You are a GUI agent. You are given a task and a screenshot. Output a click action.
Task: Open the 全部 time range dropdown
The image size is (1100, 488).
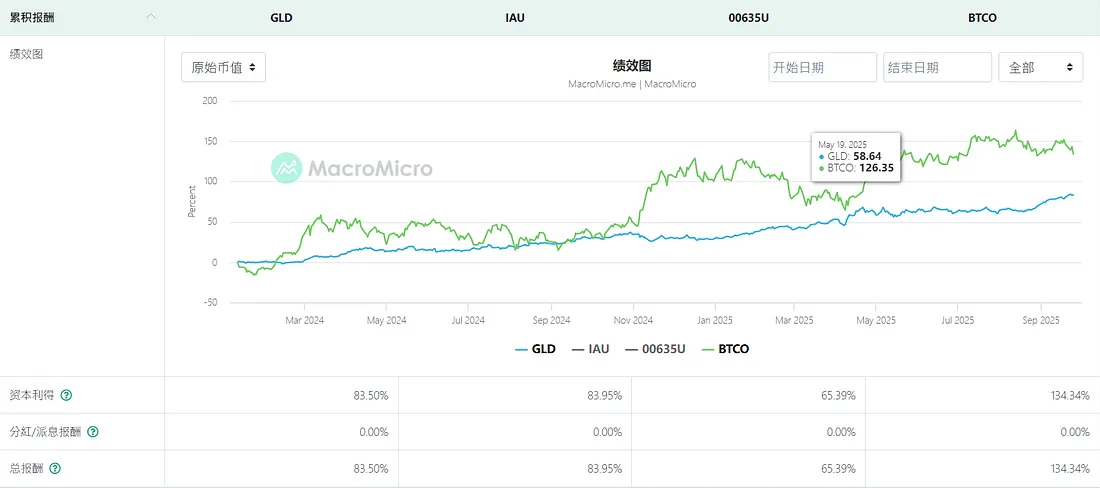[x=1040, y=67]
